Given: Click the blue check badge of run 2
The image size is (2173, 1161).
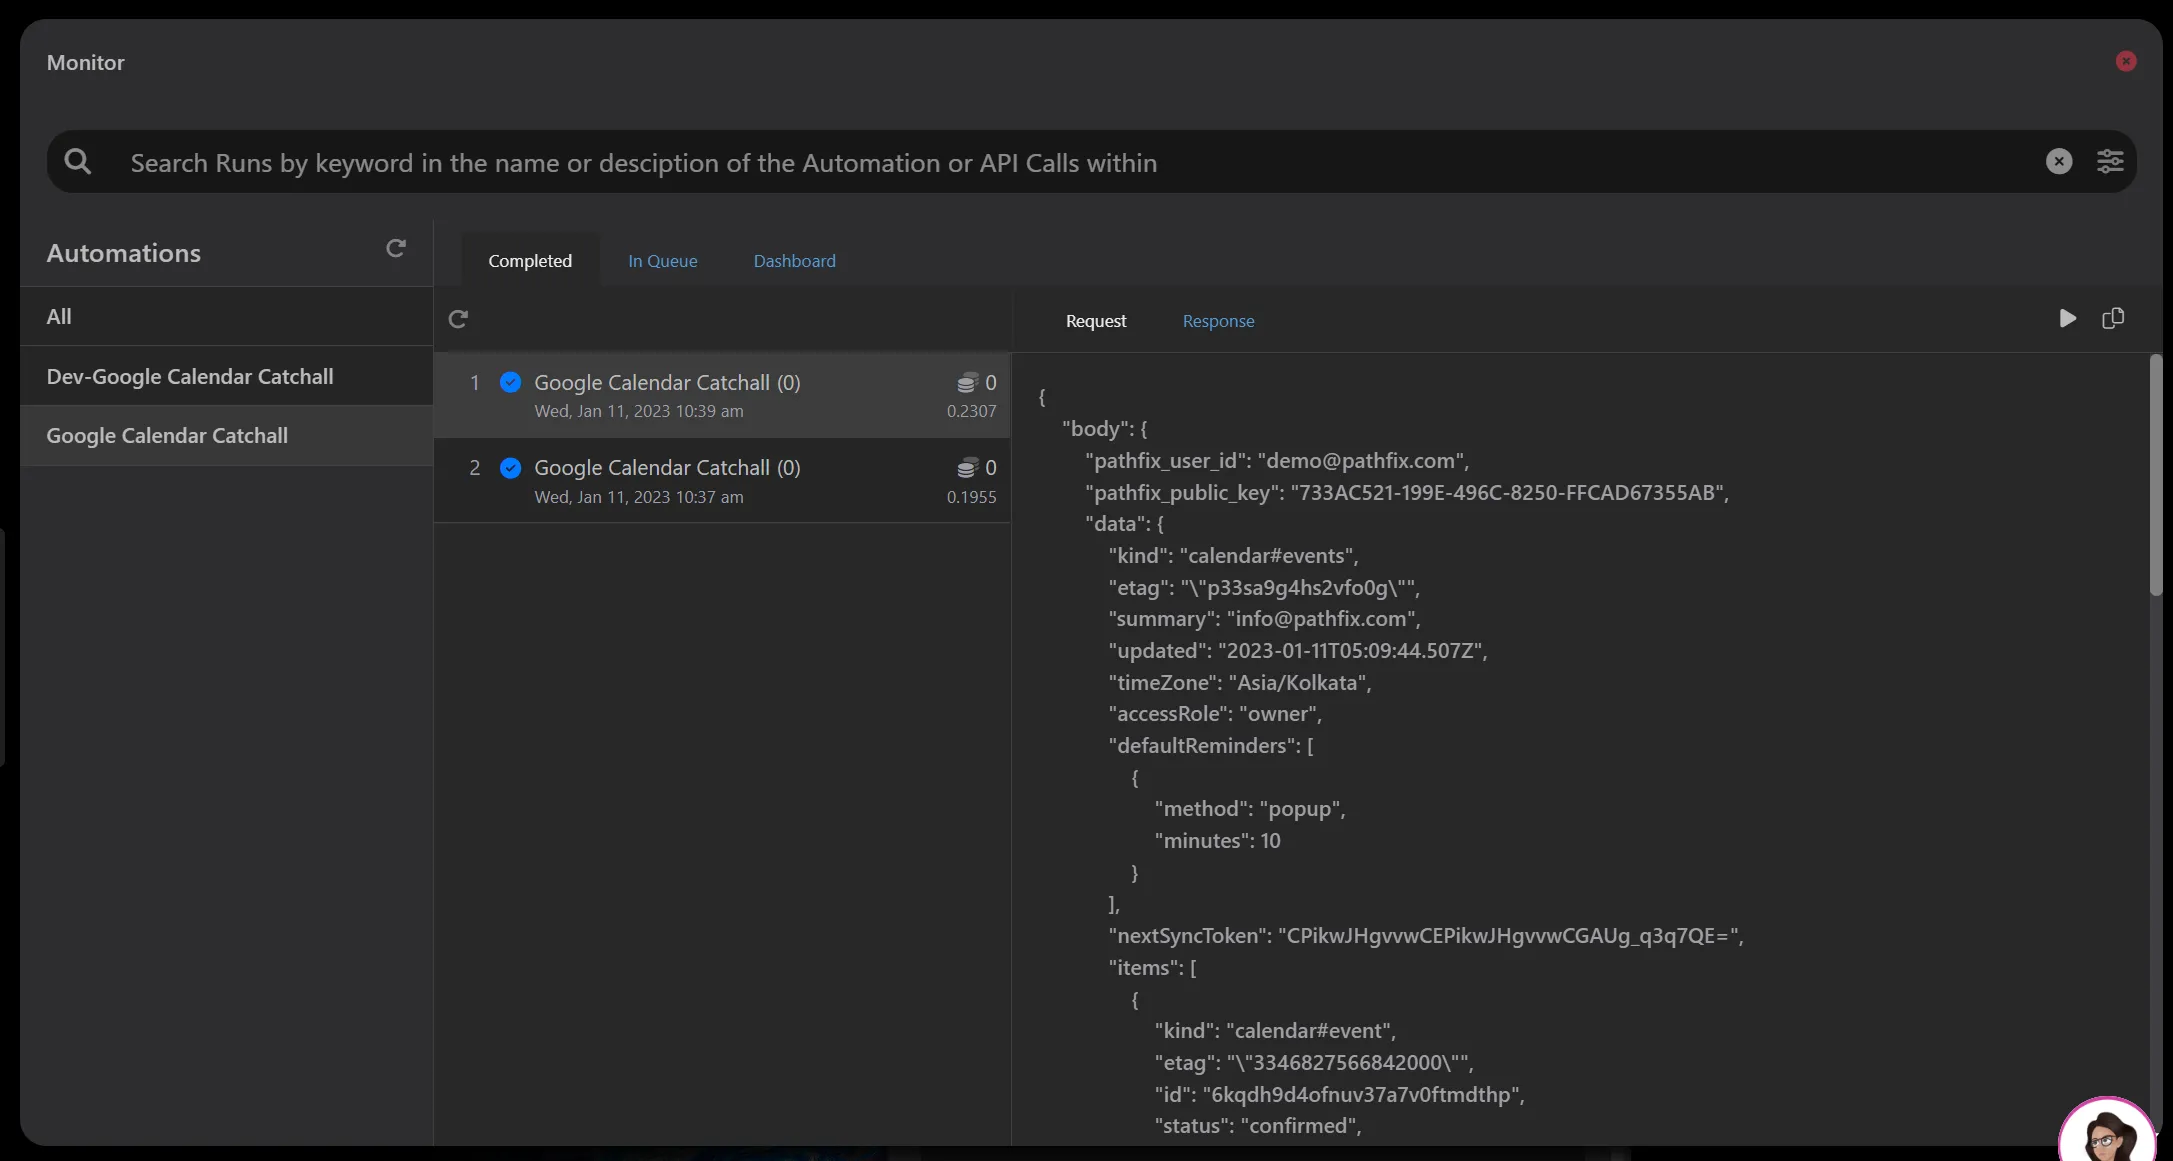Looking at the screenshot, I should (510, 467).
